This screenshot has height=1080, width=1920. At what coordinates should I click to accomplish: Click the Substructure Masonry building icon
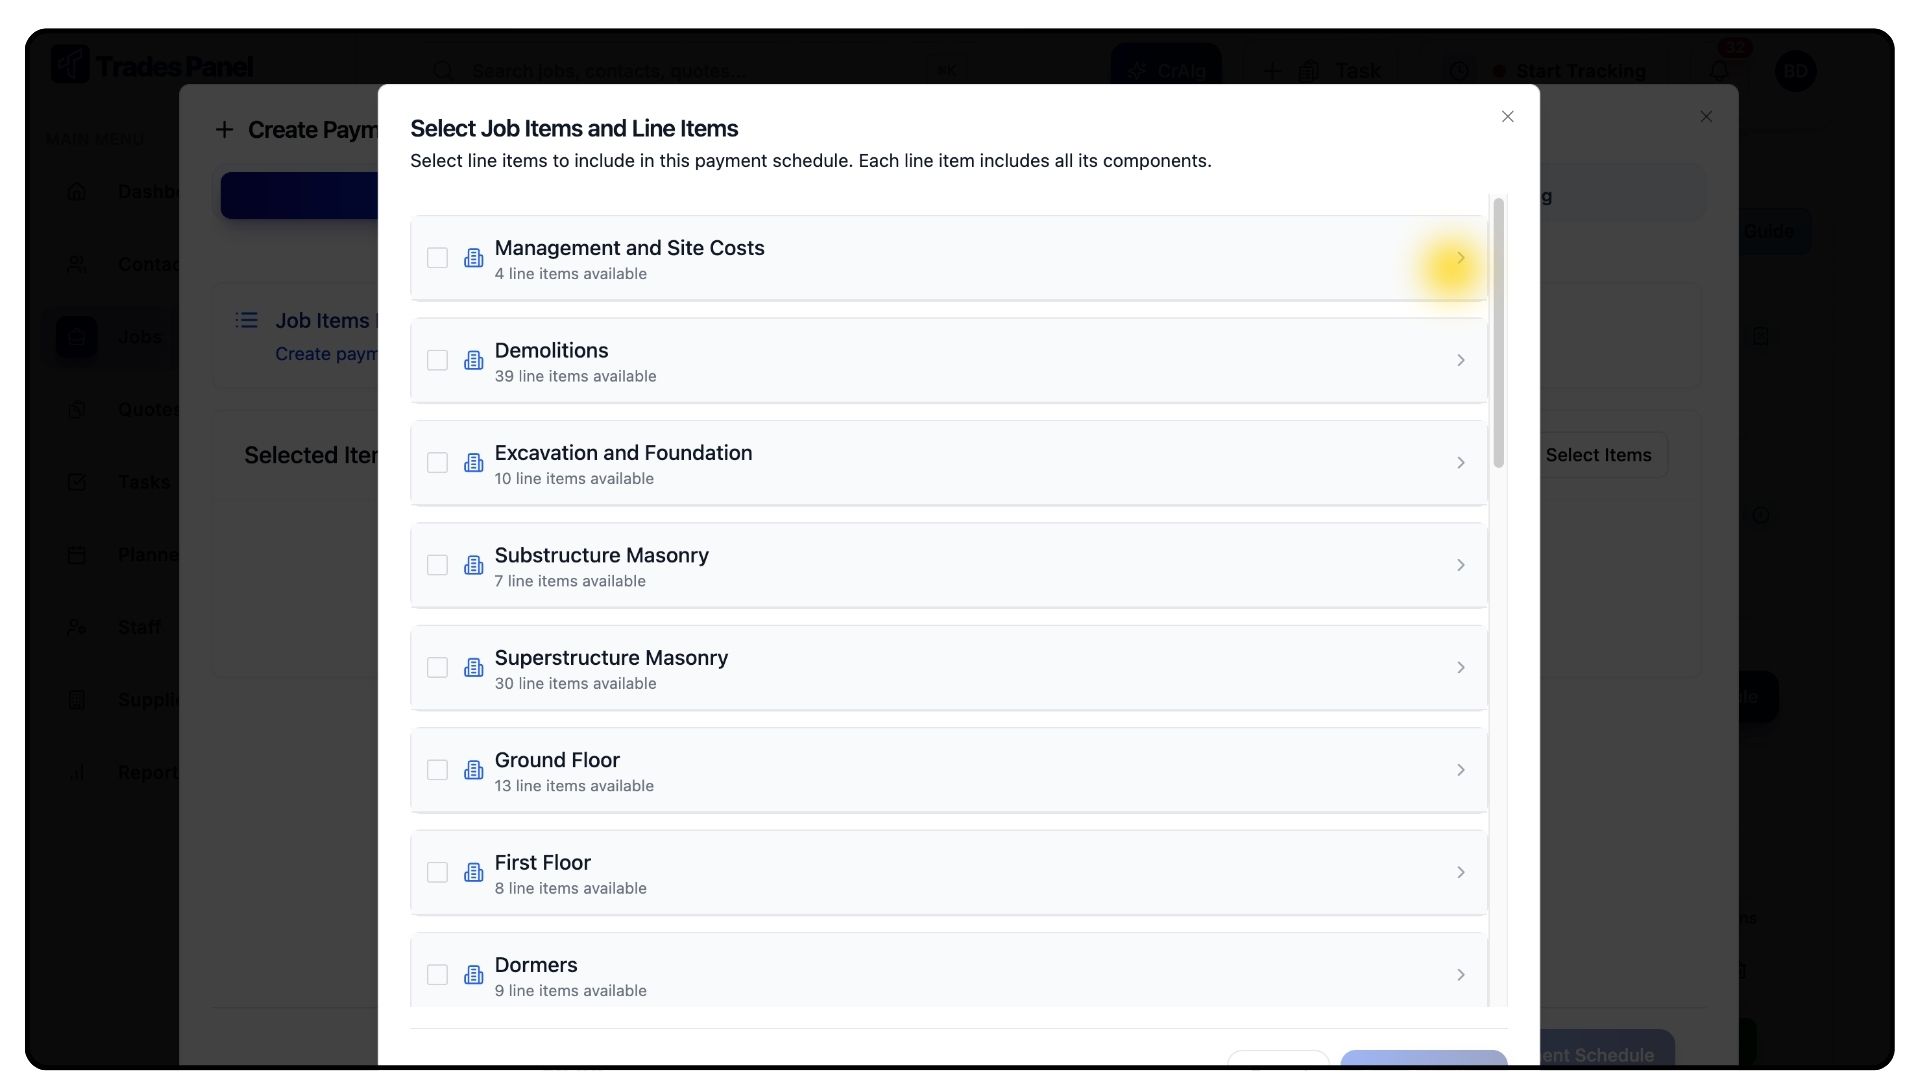474,566
